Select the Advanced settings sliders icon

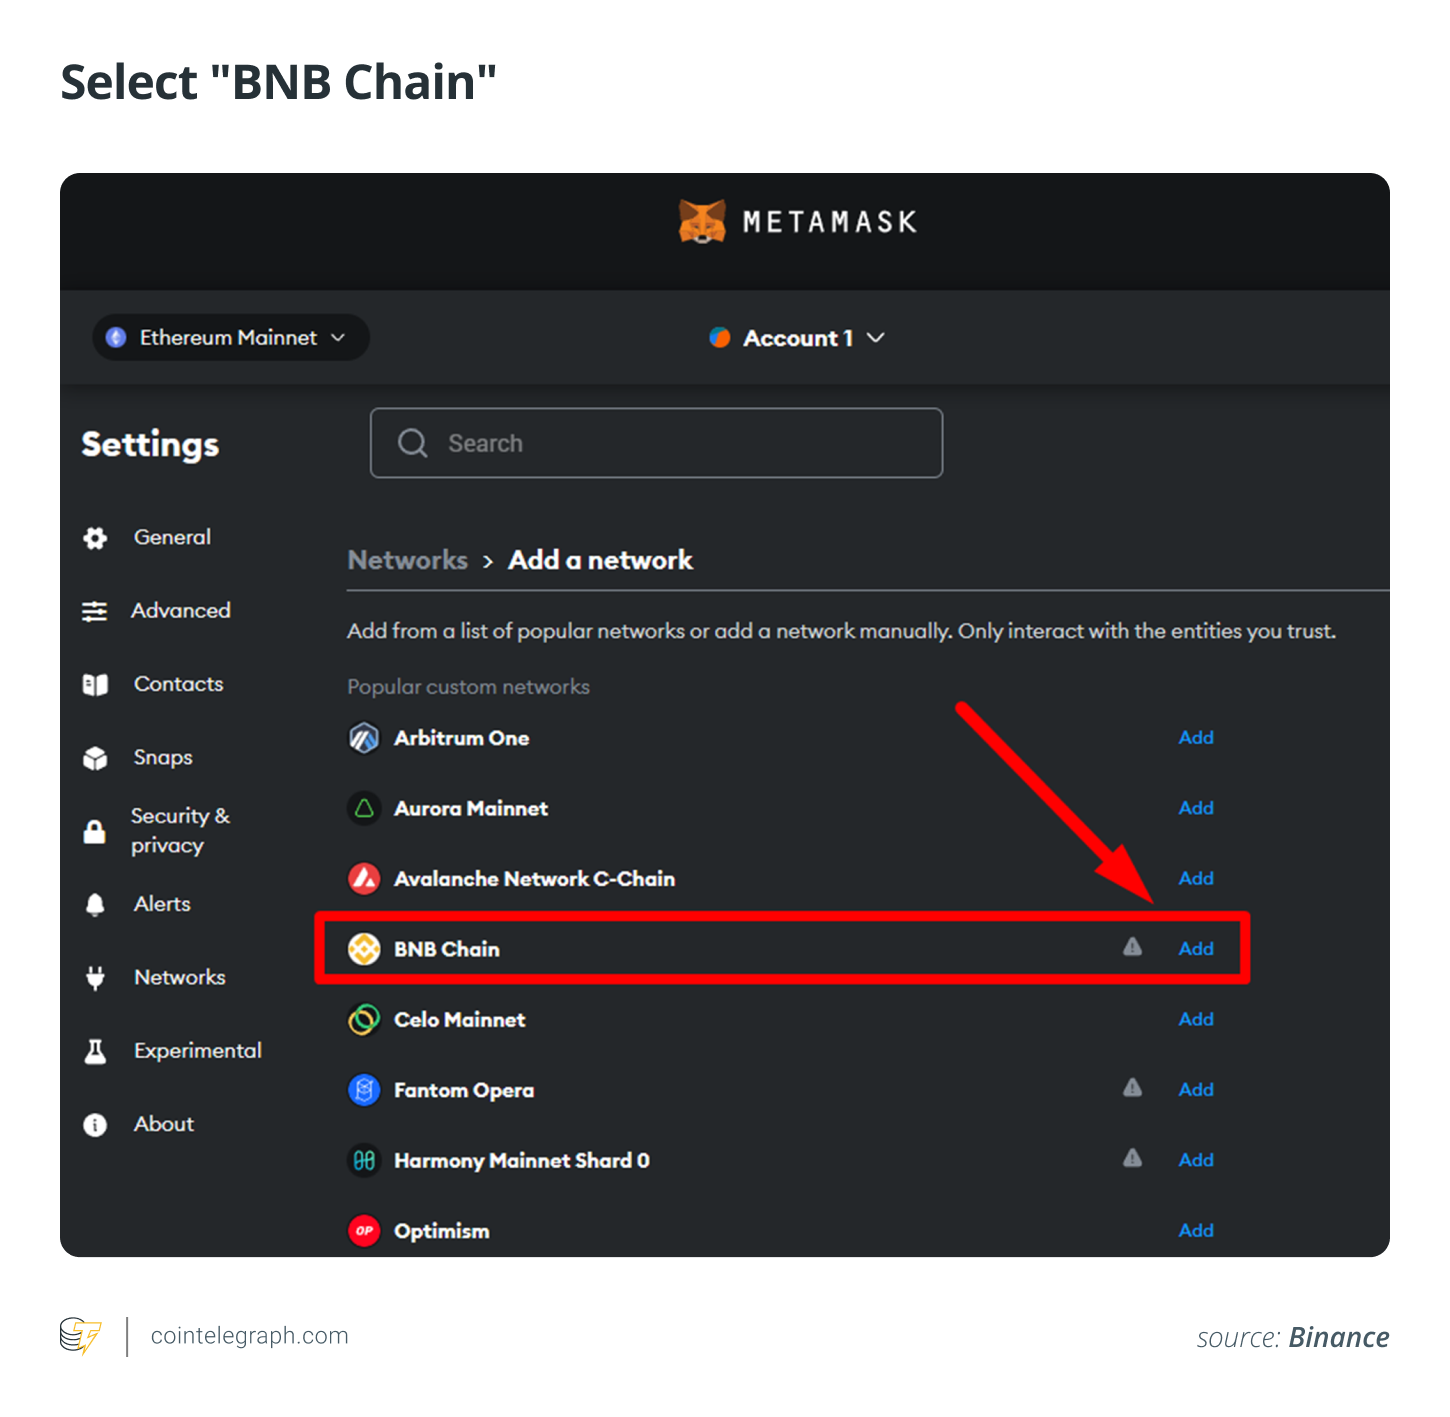pyautogui.click(x=95, y=611)
